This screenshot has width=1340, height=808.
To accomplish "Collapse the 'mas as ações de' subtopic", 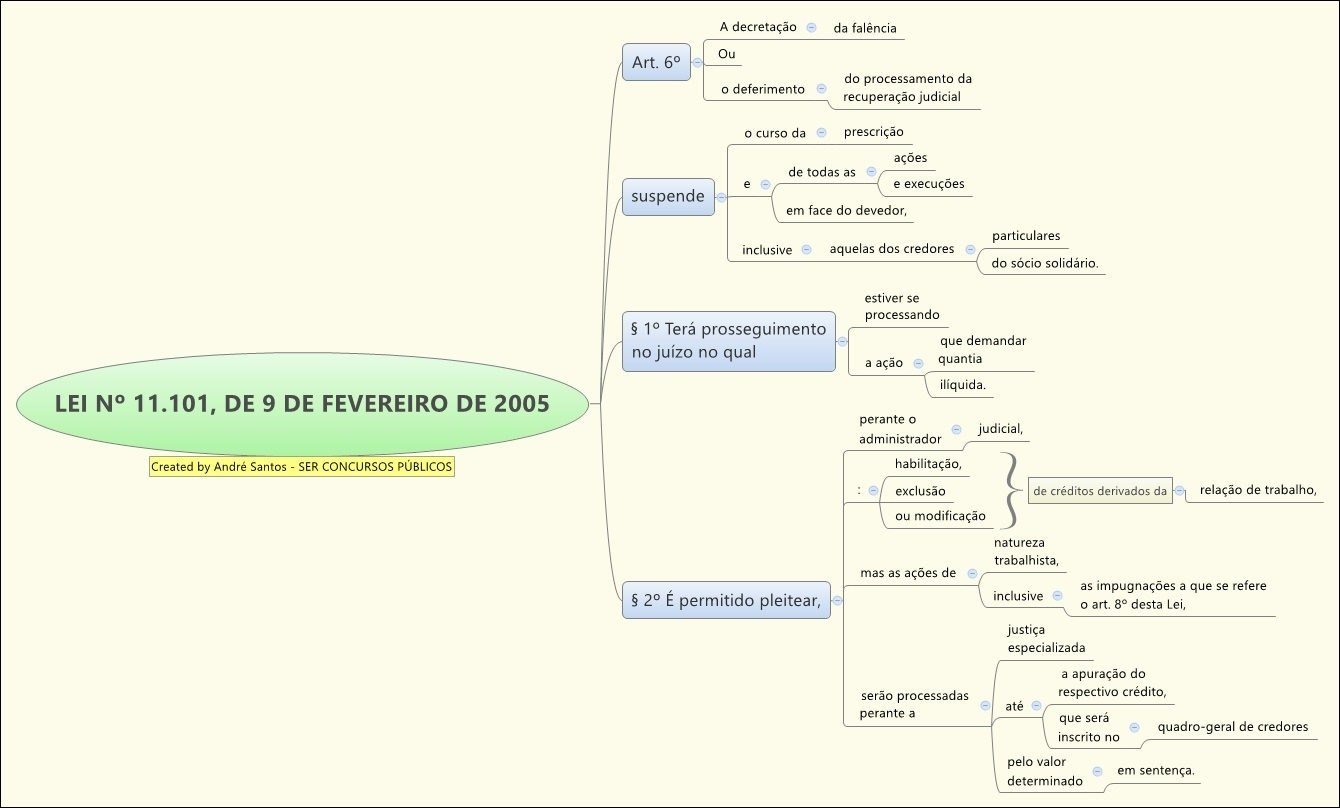I will point(972,573).
